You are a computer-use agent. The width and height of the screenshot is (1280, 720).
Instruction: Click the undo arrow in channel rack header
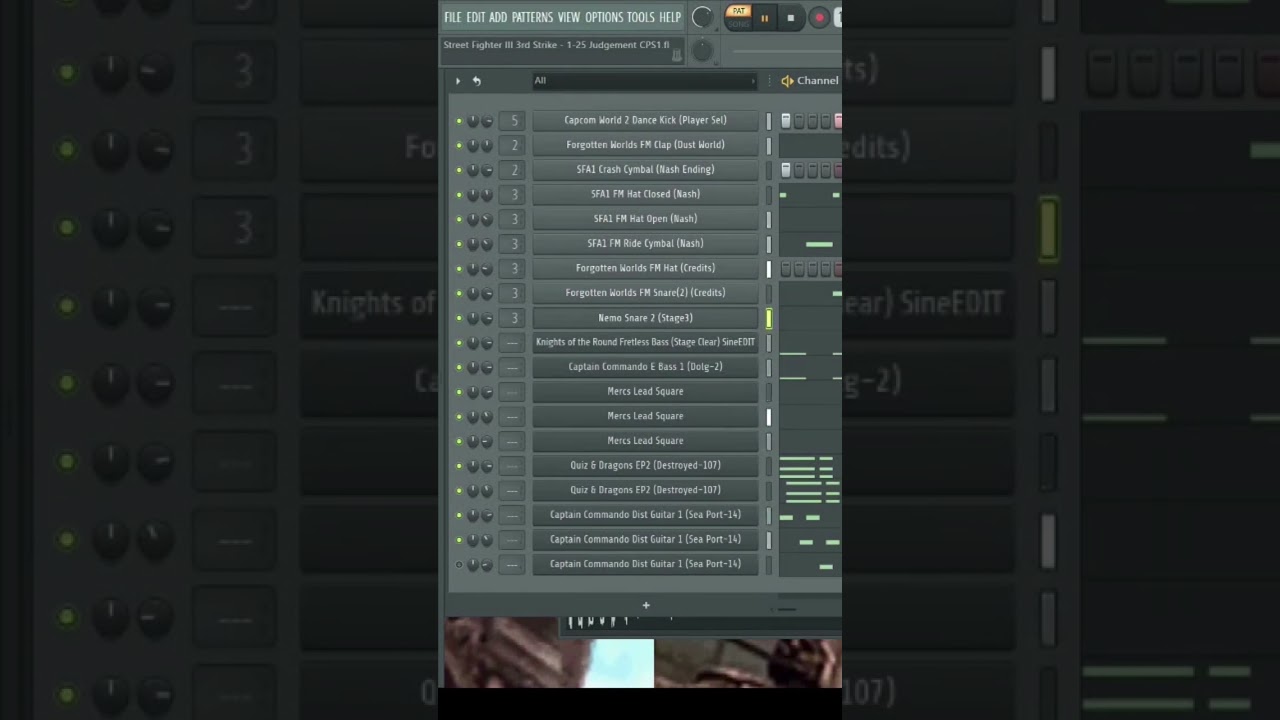[x=477, y=81]
